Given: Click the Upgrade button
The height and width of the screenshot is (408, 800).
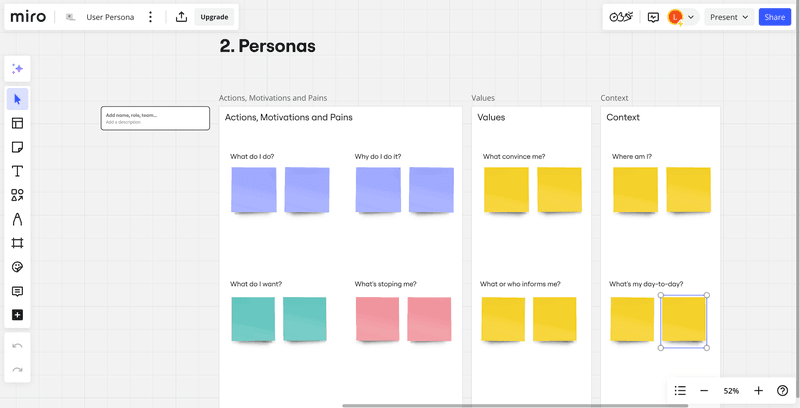Looking at the screenshot, I should coord(214,17).
